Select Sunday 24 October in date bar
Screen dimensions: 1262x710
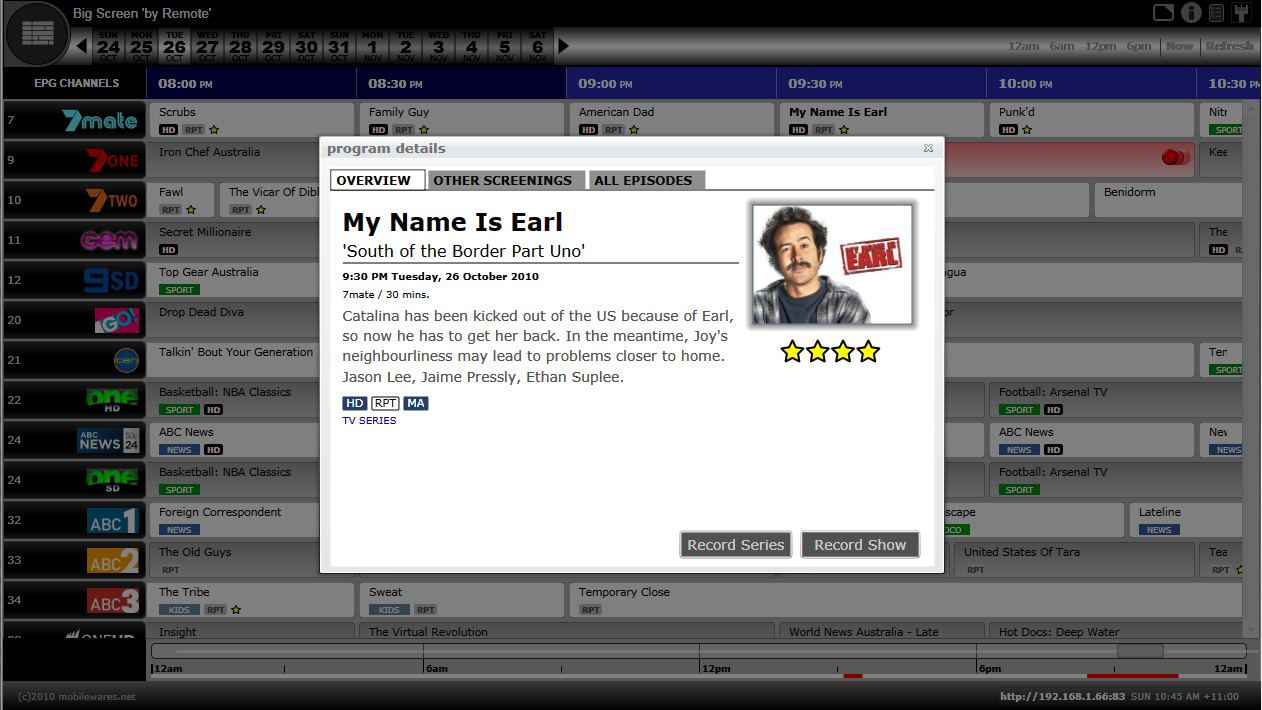tap(108, 46)
